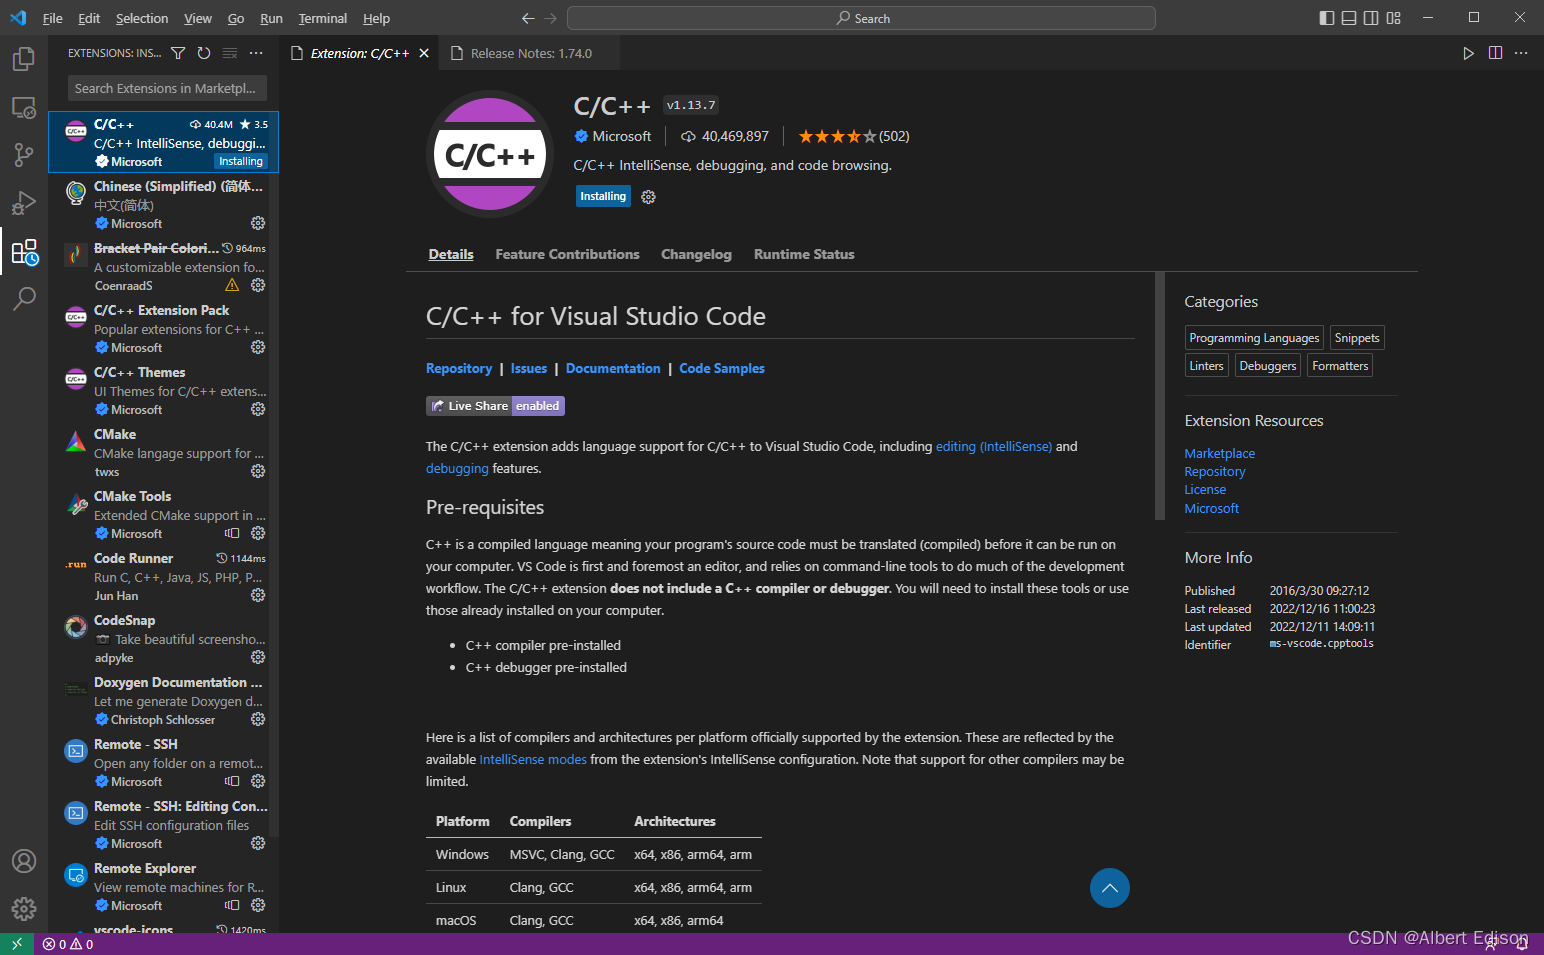The image size is (1544, 955).
Task: Select the Debuggers category
Action: pyautogui.click(x=1267, y=366)
